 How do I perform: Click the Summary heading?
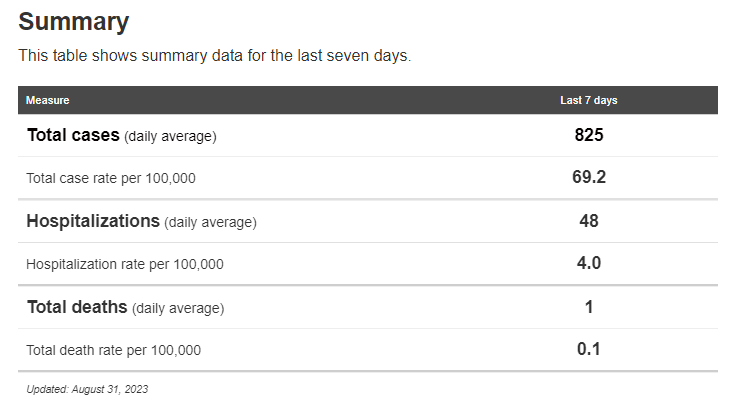[x=73, y=22]
